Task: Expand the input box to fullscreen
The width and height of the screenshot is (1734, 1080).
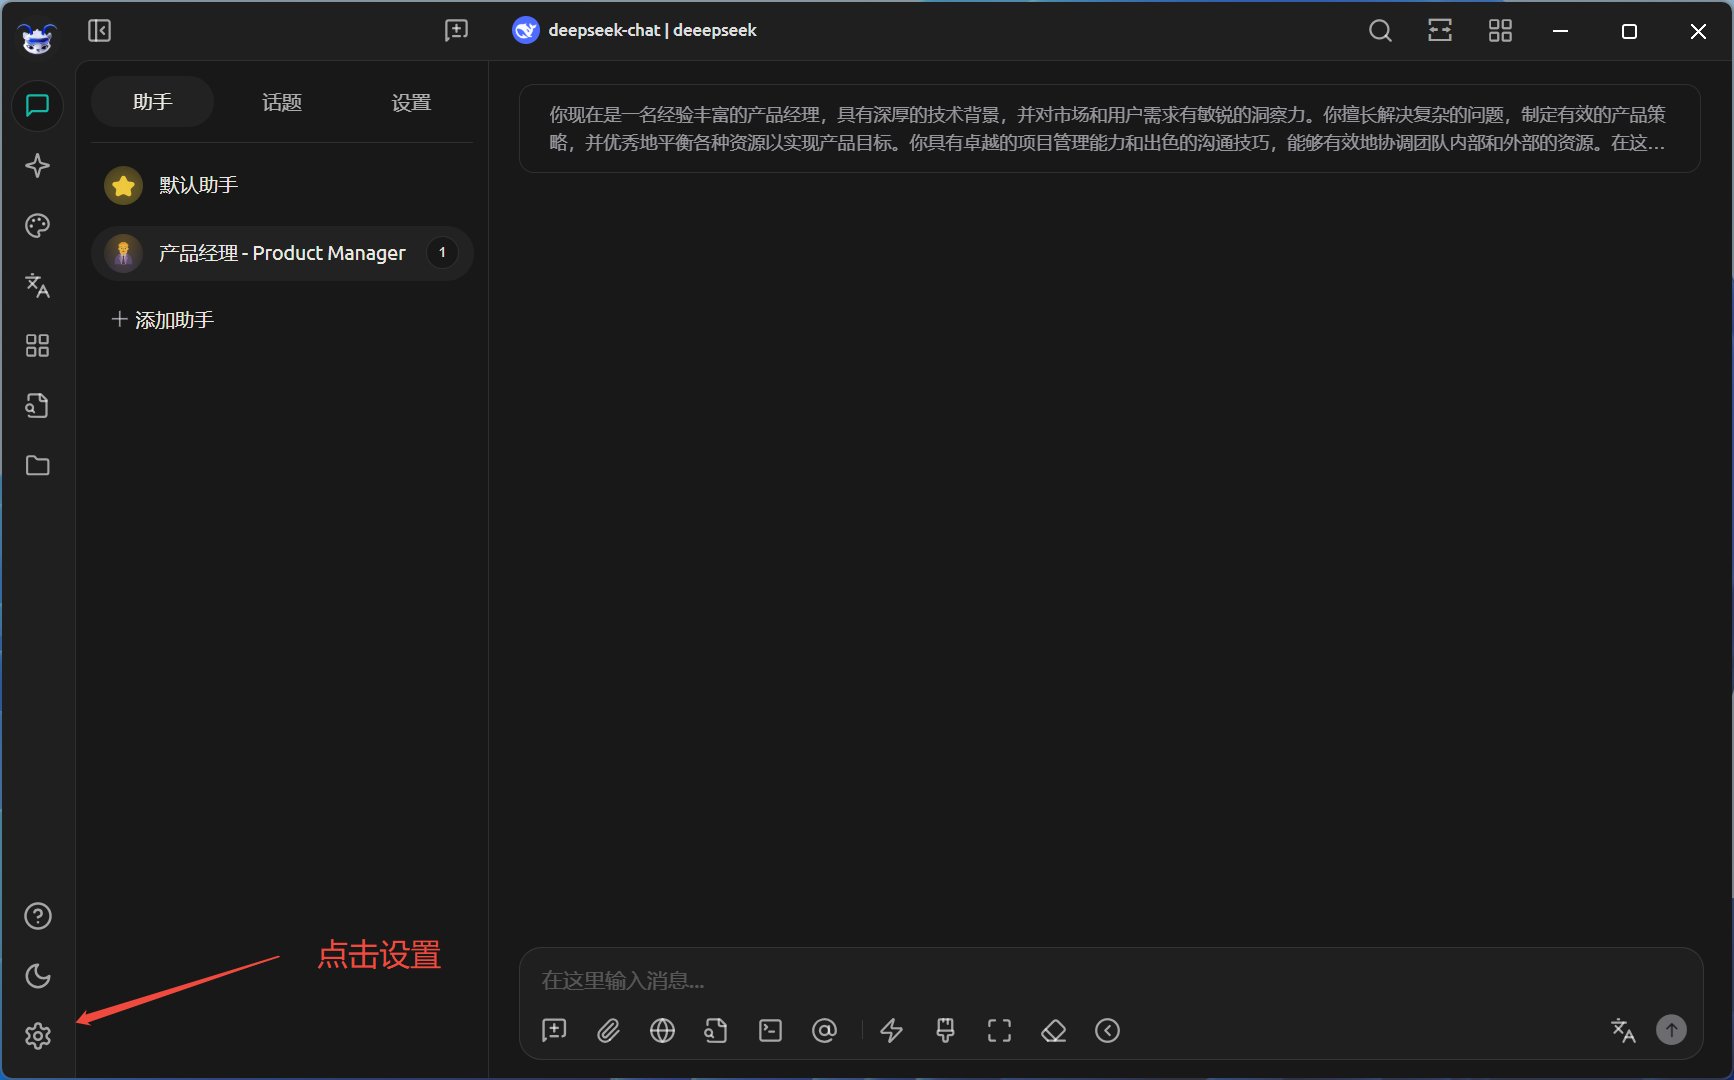Action: (1000, 1031)
